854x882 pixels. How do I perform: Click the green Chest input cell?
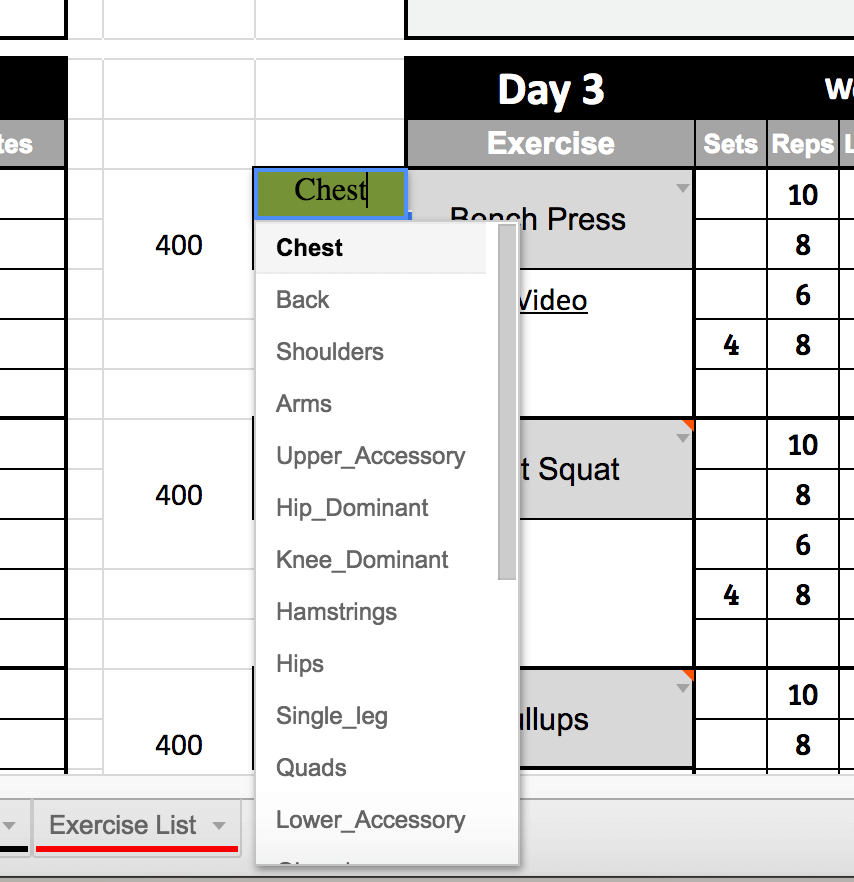(x=330, y=192)
